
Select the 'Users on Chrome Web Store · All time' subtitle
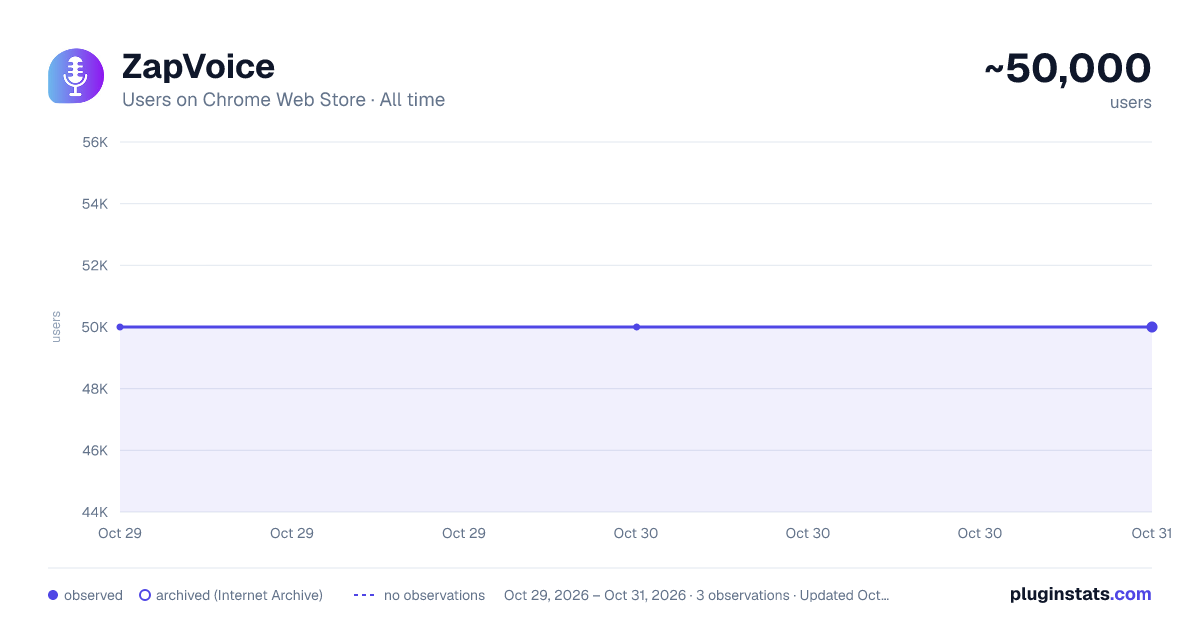[x=283, y=100]
